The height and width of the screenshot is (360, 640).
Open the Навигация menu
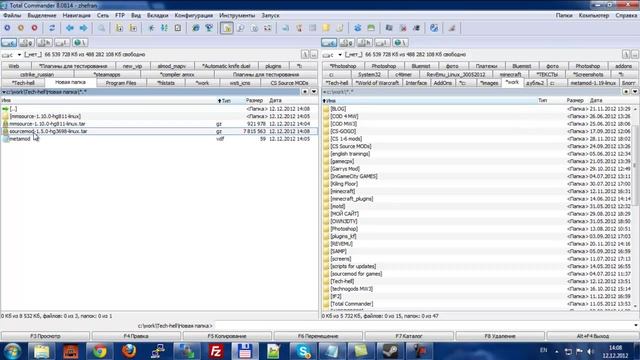77,16
